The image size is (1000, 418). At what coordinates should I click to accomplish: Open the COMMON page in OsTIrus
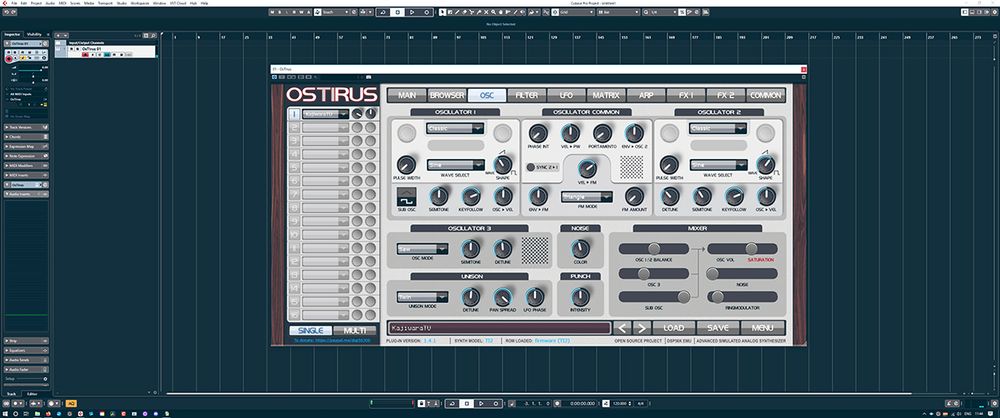click(x=766, y=95)
